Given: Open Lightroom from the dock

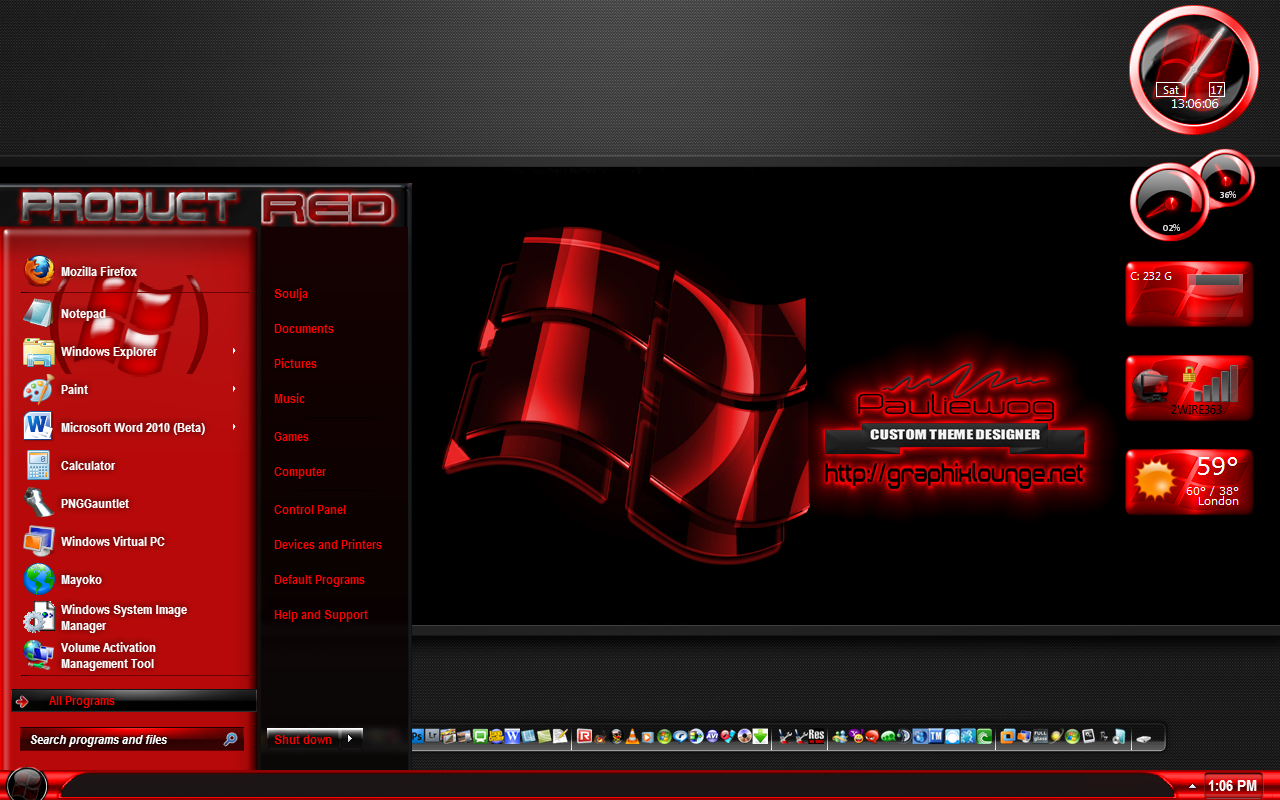Looking at the screenshot, I should [x=432, y=736].
